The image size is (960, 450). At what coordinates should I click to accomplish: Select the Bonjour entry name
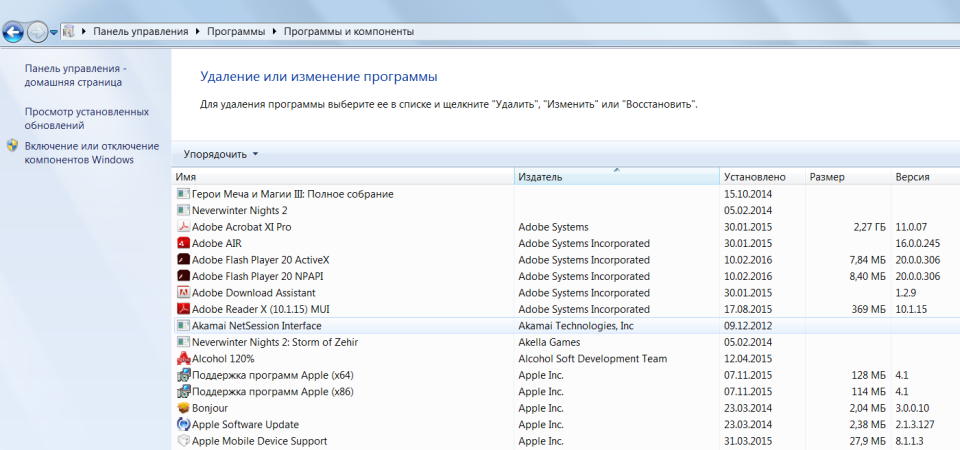coord(210,408)
